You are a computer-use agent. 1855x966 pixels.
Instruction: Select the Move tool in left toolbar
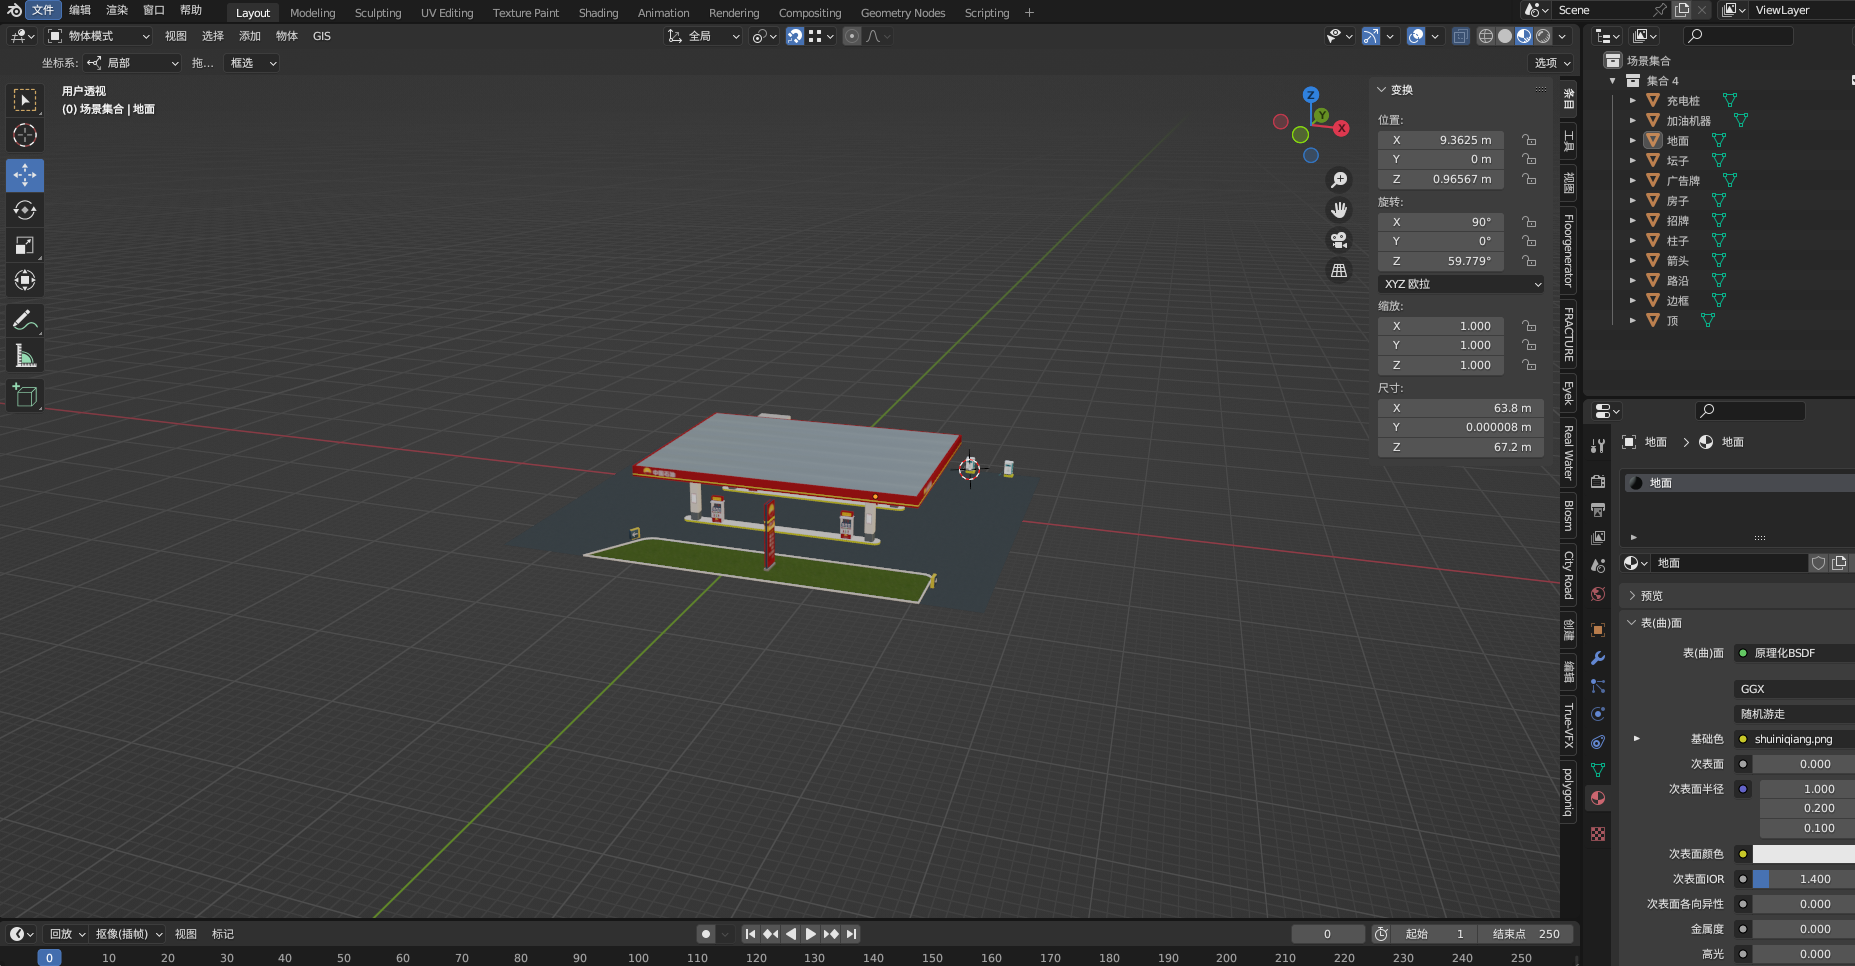point(25,175)
